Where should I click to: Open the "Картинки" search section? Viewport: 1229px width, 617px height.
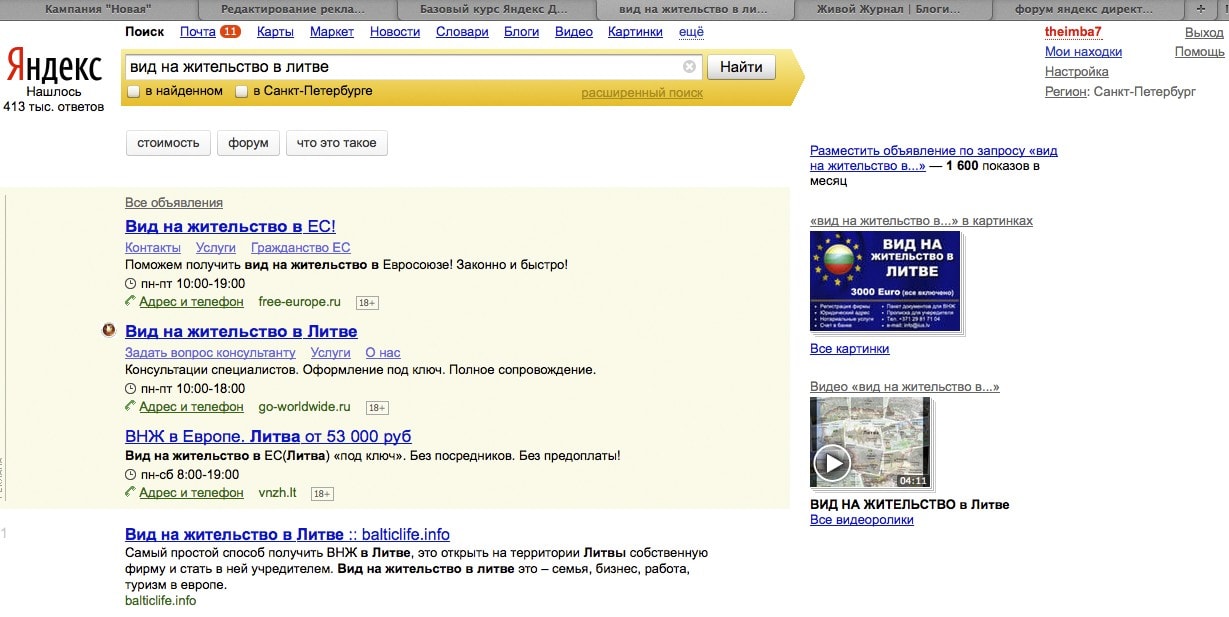pyautogui.click(x=636, y=32)
